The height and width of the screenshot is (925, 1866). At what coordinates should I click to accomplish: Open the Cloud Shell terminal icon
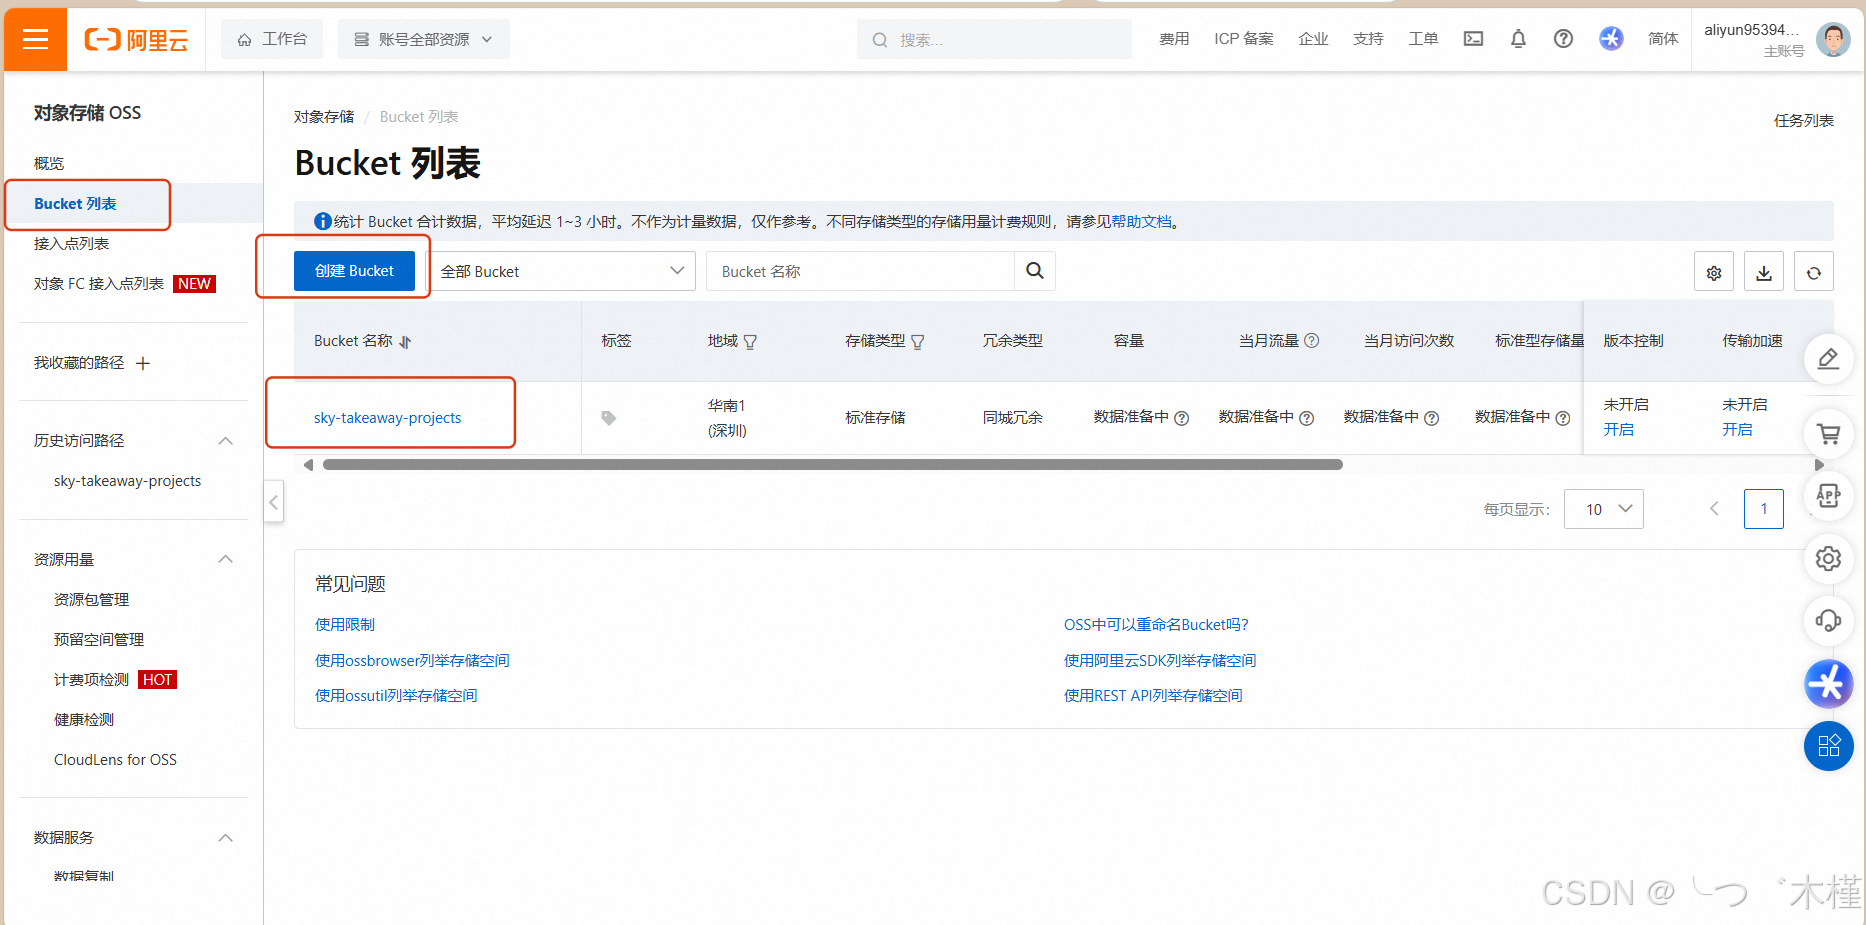tap(1473, 39)
